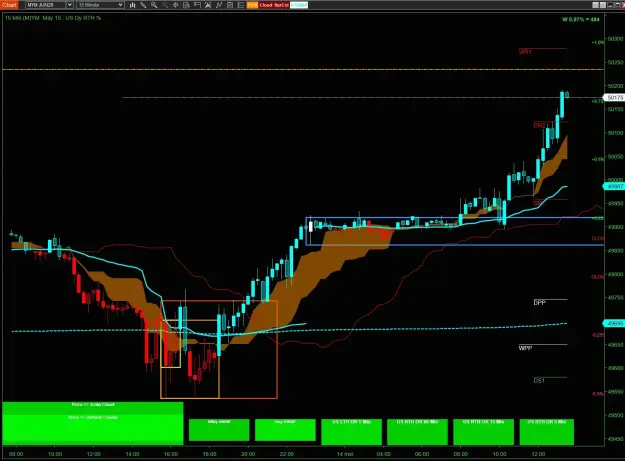This screenshot has width=625, height=461.
Task: Click the Wkly VWAP green status box
Action: click(x=219, y=430)
